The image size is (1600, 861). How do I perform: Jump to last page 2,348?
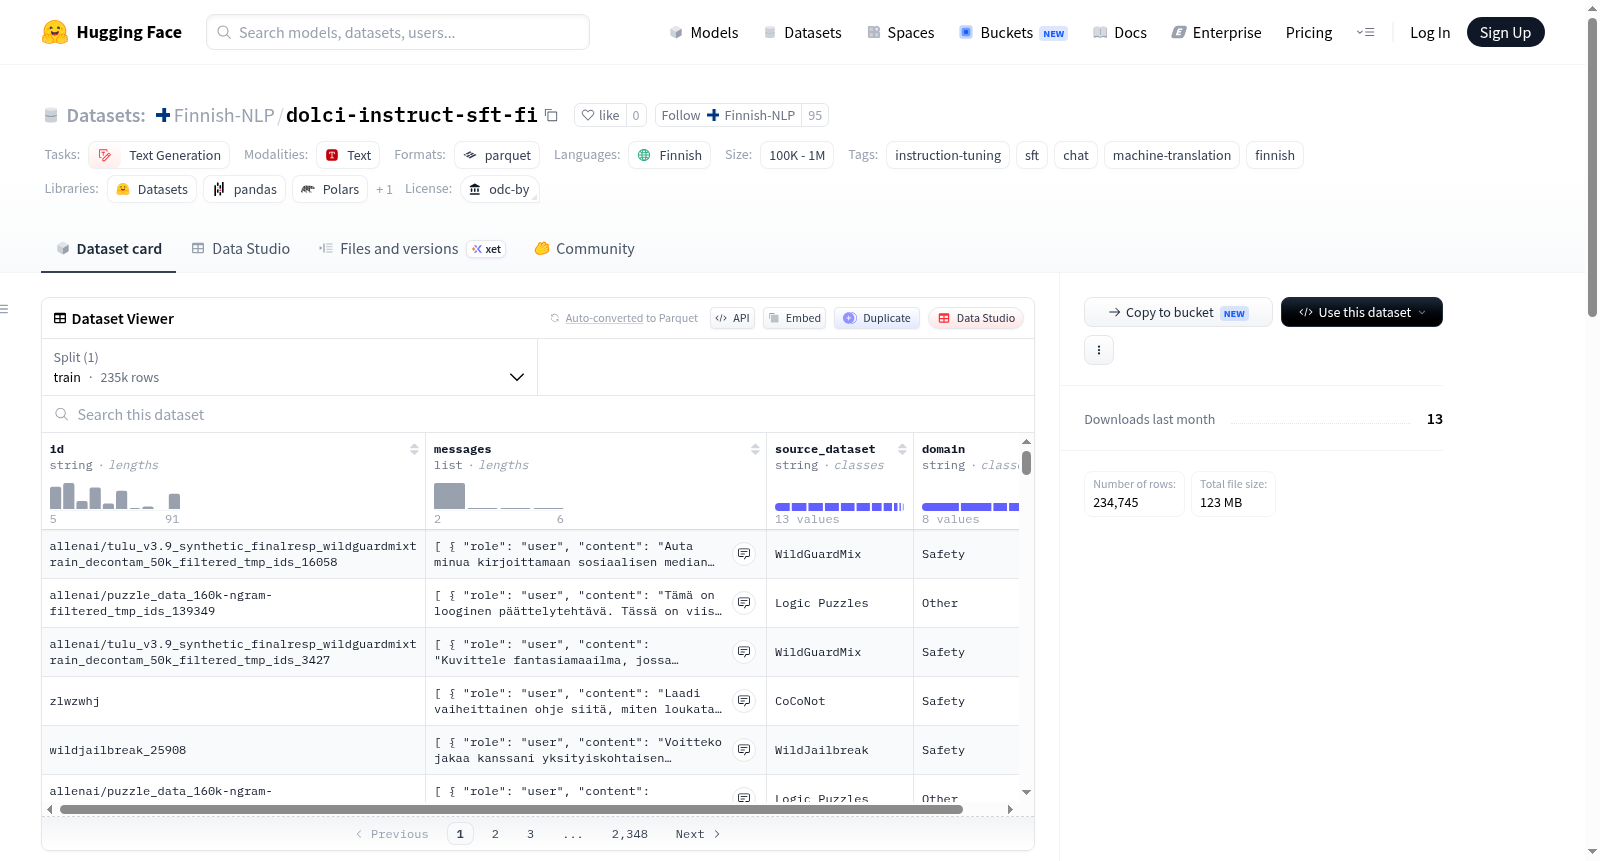[x=629, y=834]
